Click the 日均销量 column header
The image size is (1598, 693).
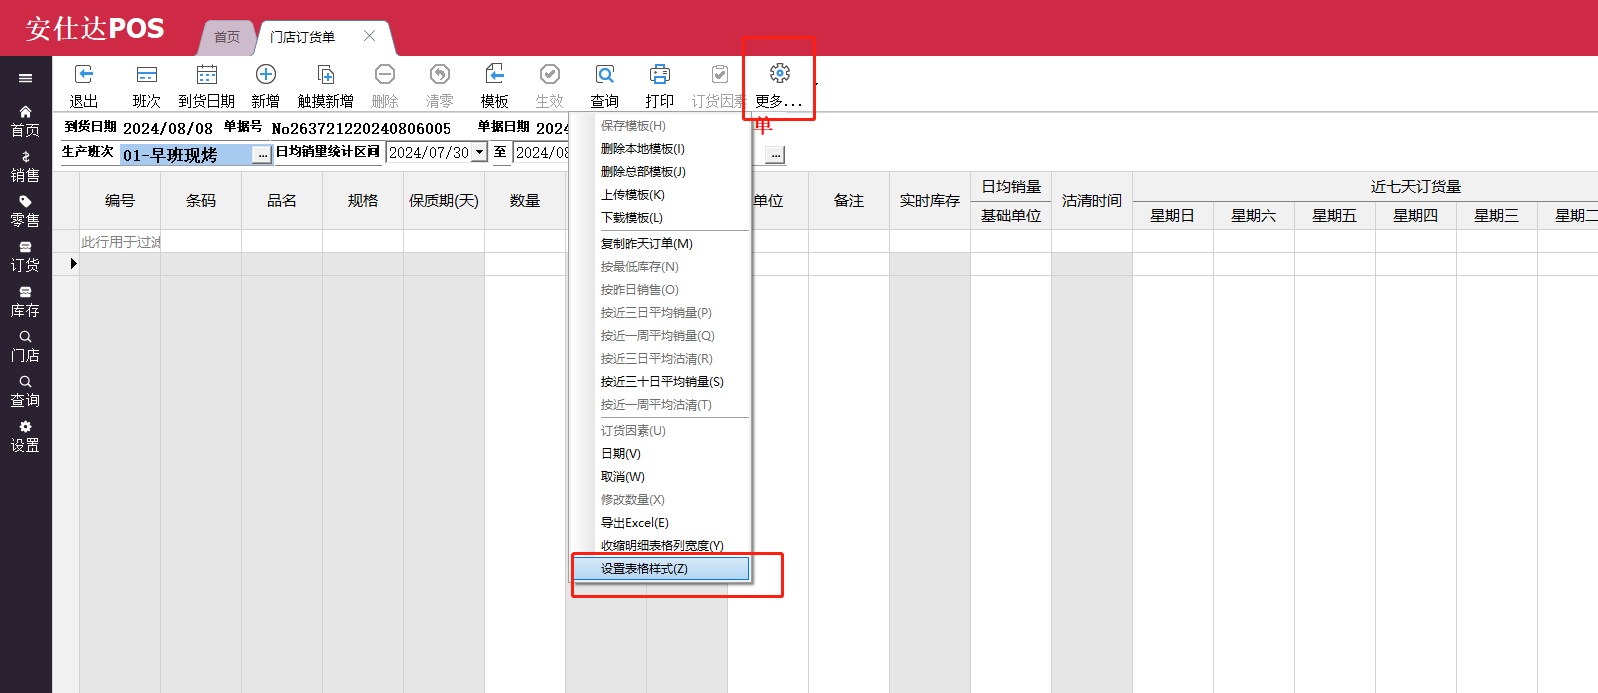point(1011,186)
